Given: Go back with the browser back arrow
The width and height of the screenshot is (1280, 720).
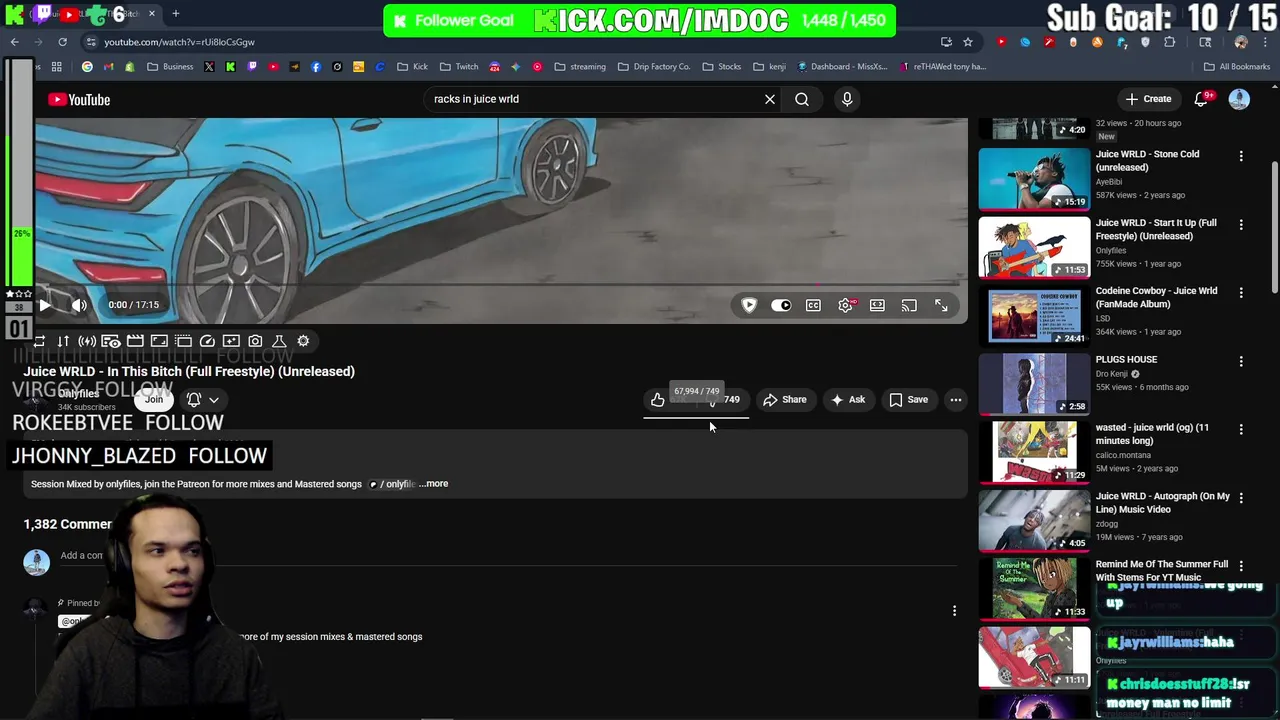Looking at the screenshot, I should tap(14, 42).
